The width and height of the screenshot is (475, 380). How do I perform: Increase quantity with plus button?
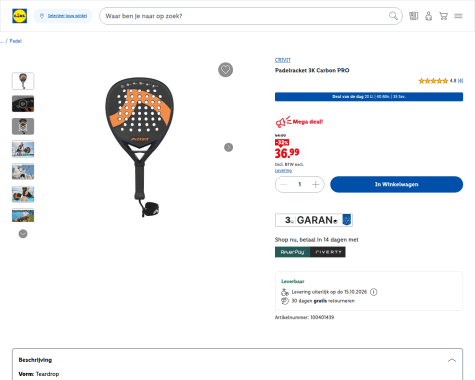[316, 184]
